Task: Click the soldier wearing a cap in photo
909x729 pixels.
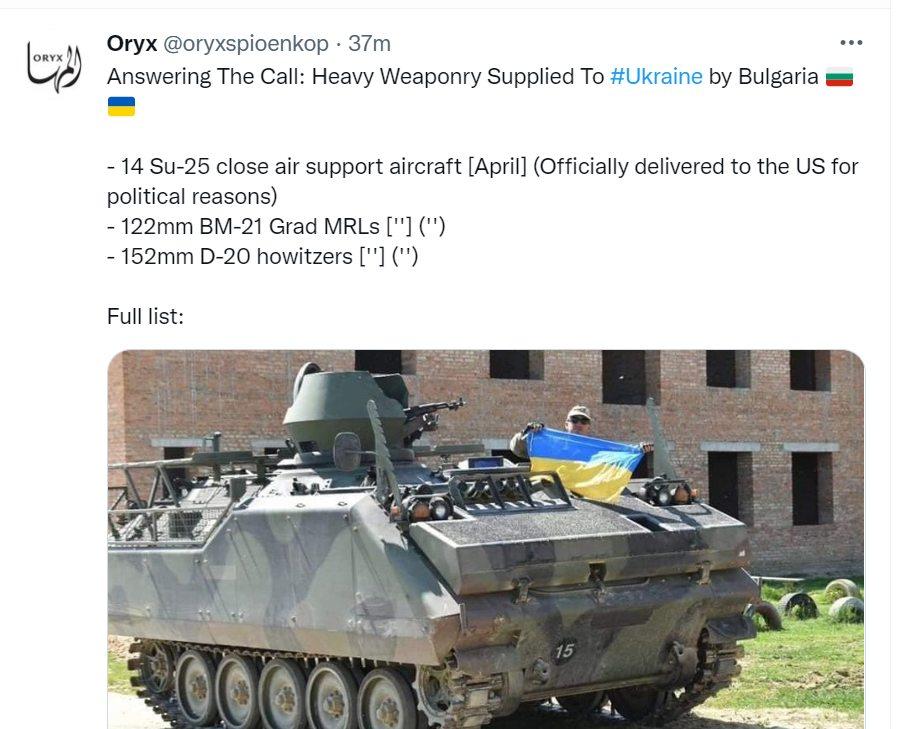Action: click(577, 420)
